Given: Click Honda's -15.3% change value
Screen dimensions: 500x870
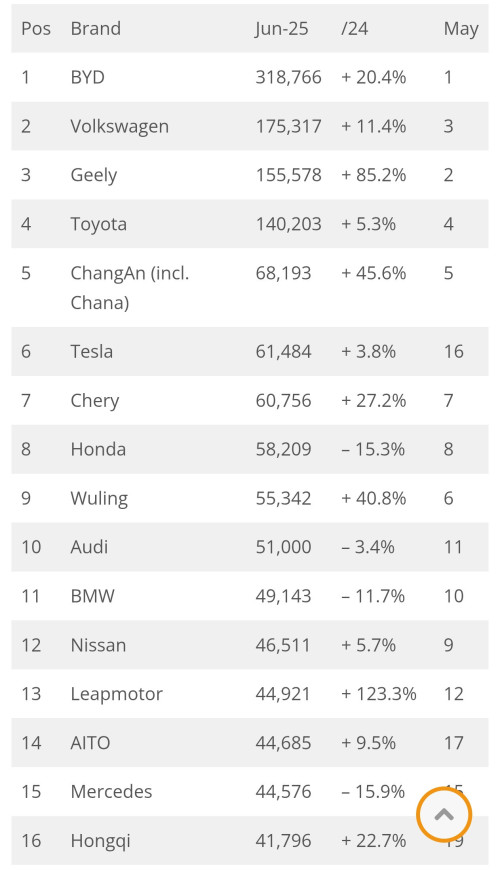Looking at the screenshot, I should point(373,449).
